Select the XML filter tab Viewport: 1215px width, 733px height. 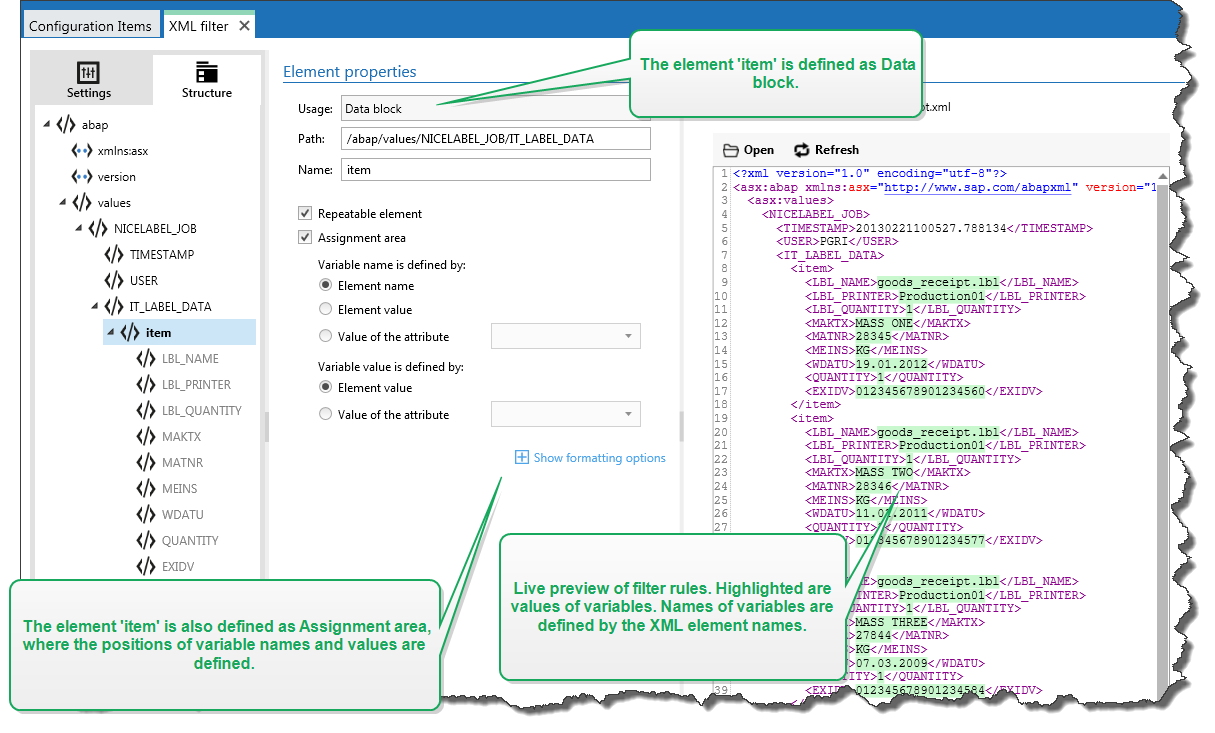point(198,23)
